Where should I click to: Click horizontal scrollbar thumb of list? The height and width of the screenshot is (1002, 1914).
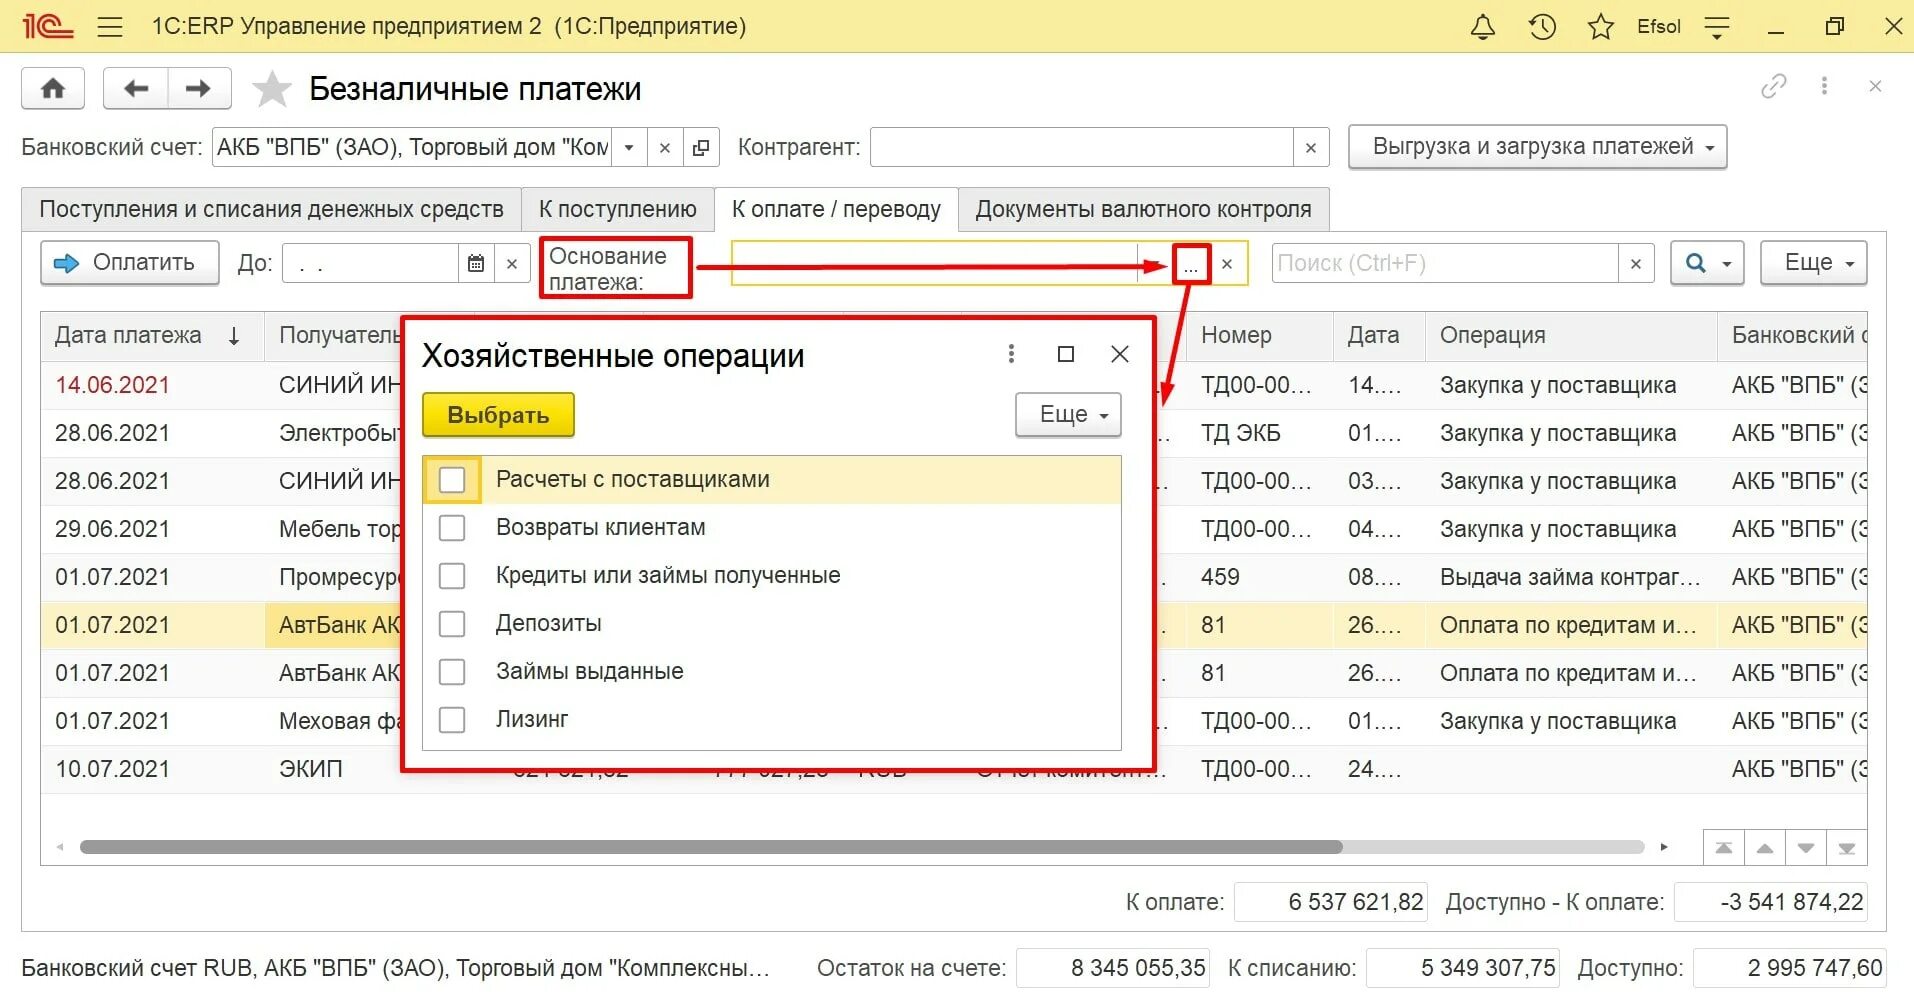tap(710, 847)
